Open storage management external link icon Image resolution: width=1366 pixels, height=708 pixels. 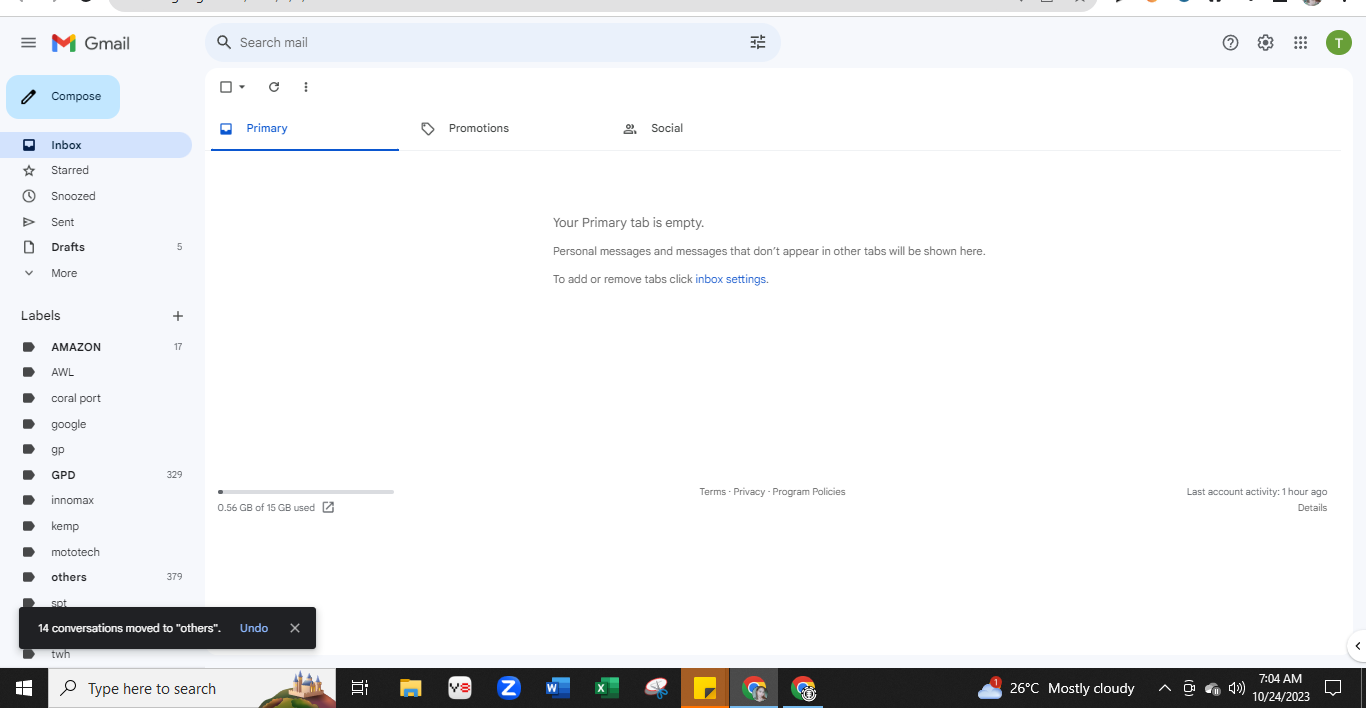328,507
